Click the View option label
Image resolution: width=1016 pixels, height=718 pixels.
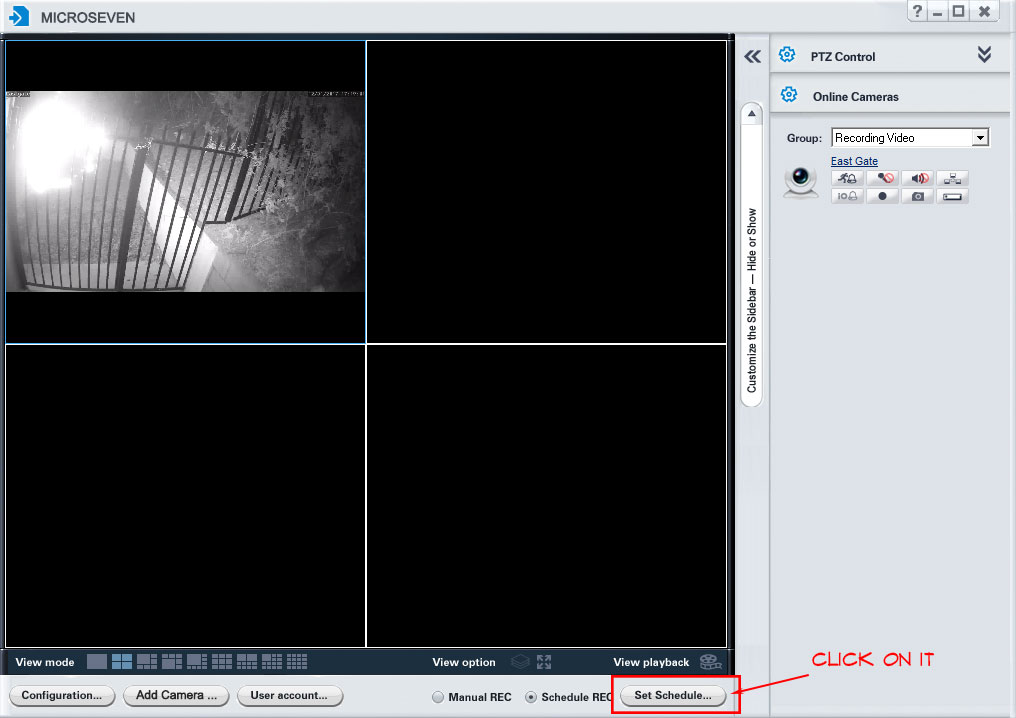464,662
